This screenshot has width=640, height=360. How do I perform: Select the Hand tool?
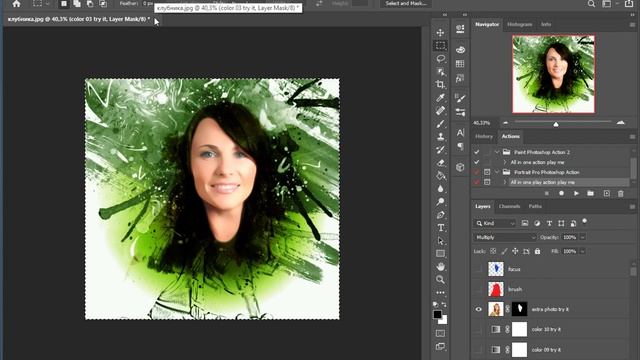pyautogui.click(x=440, y=267)
